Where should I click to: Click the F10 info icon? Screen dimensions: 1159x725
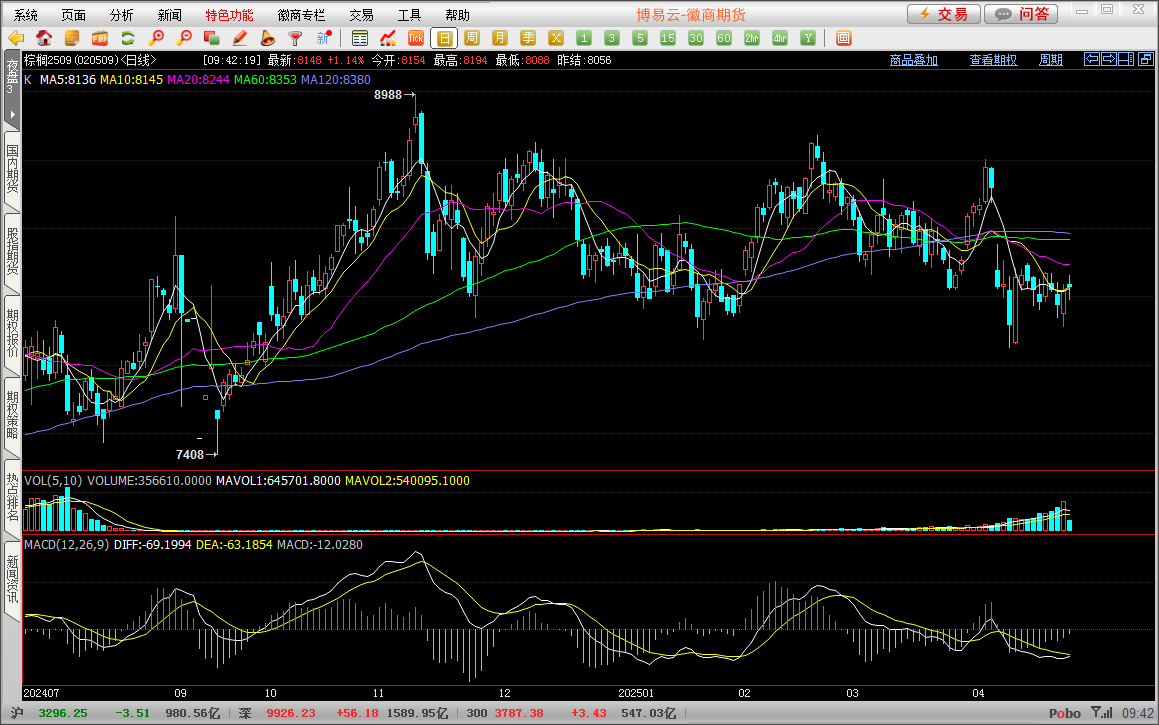click(99, 38)
